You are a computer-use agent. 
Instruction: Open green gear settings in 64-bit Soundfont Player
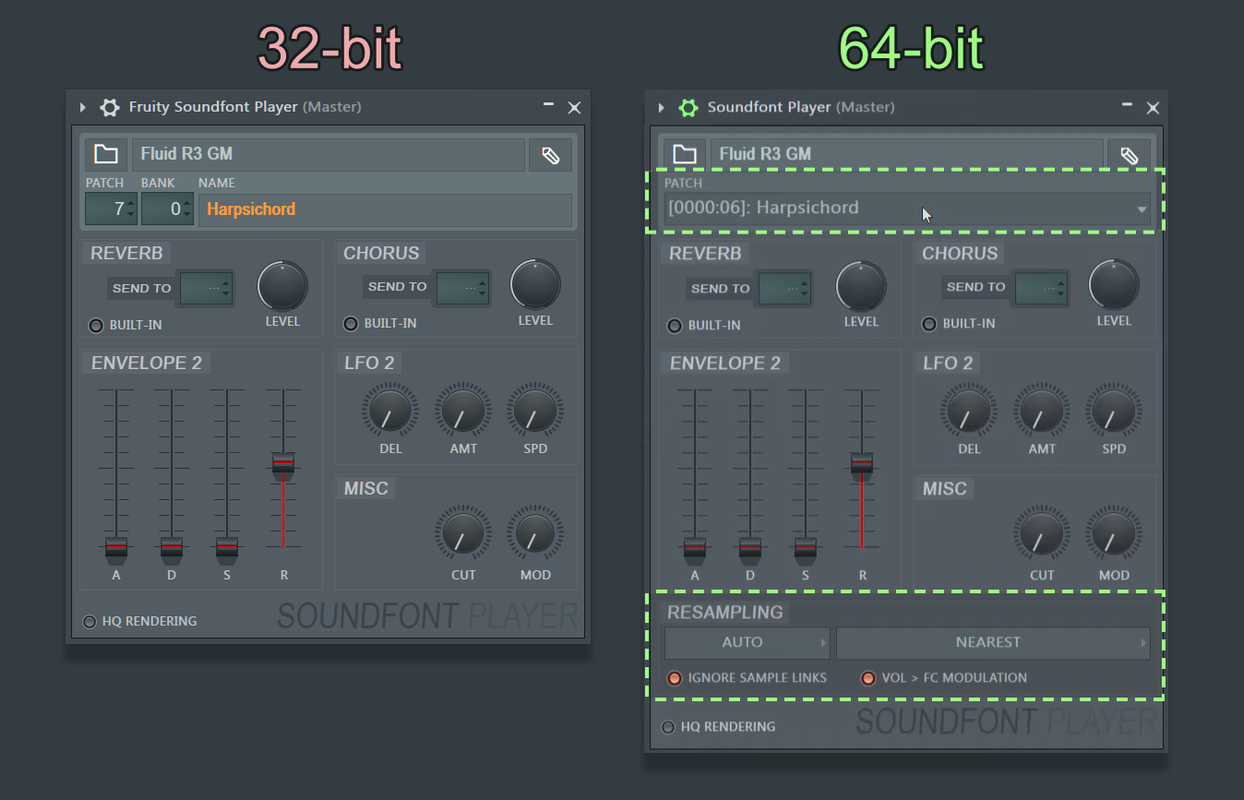688,107
